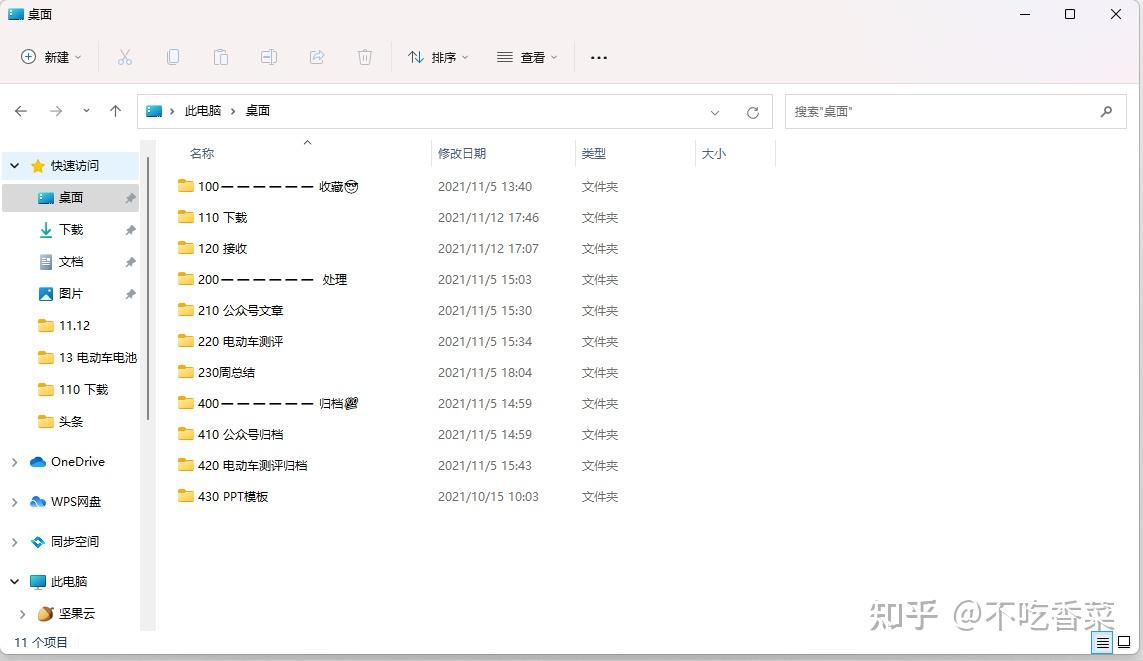Viewport: 1143px width, 661px height.
Task: Open the 查看 view dropdown
Action: point(527,57)
